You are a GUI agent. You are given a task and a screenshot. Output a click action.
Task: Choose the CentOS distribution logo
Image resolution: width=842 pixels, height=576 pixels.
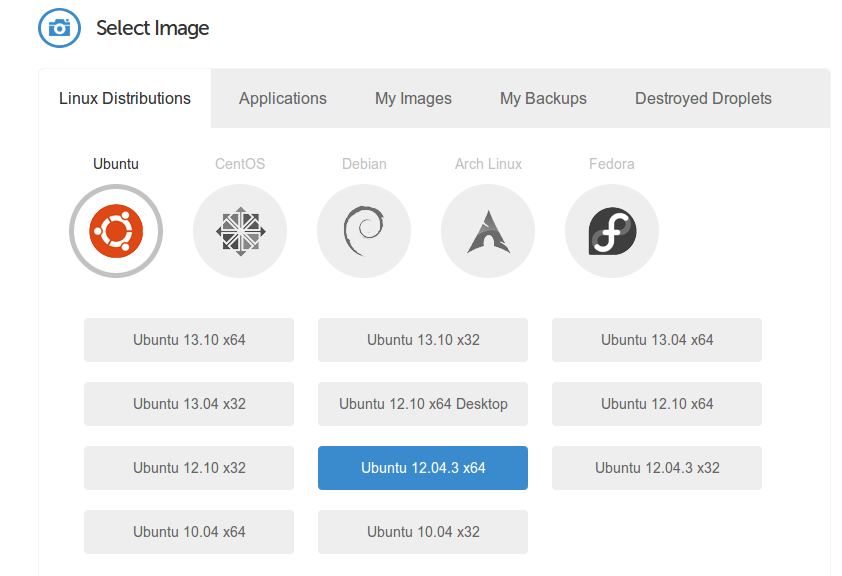pyautogui.click(x=240, y=231)
